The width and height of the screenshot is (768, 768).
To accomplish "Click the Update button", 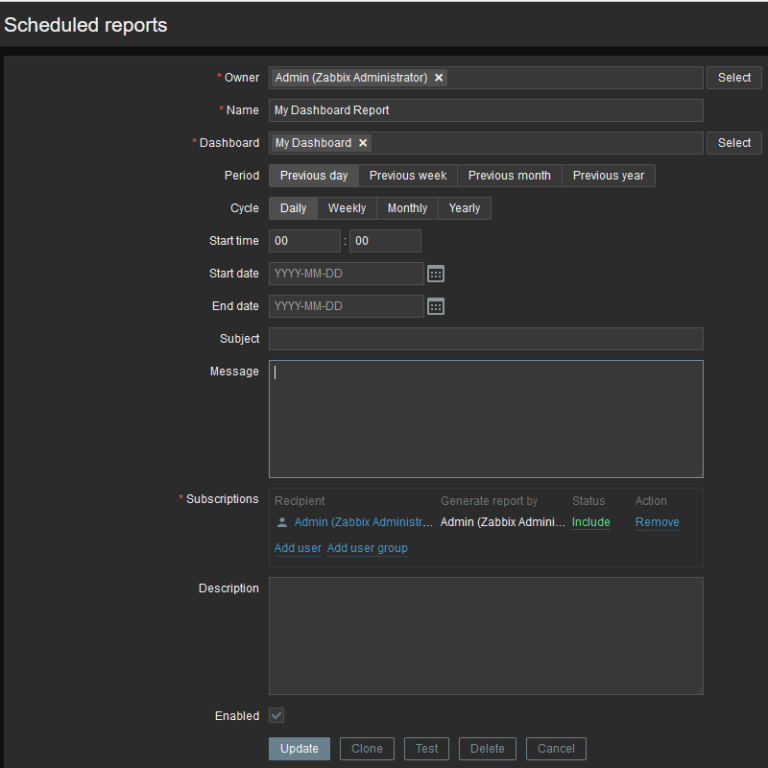I will tap(299, 749).
